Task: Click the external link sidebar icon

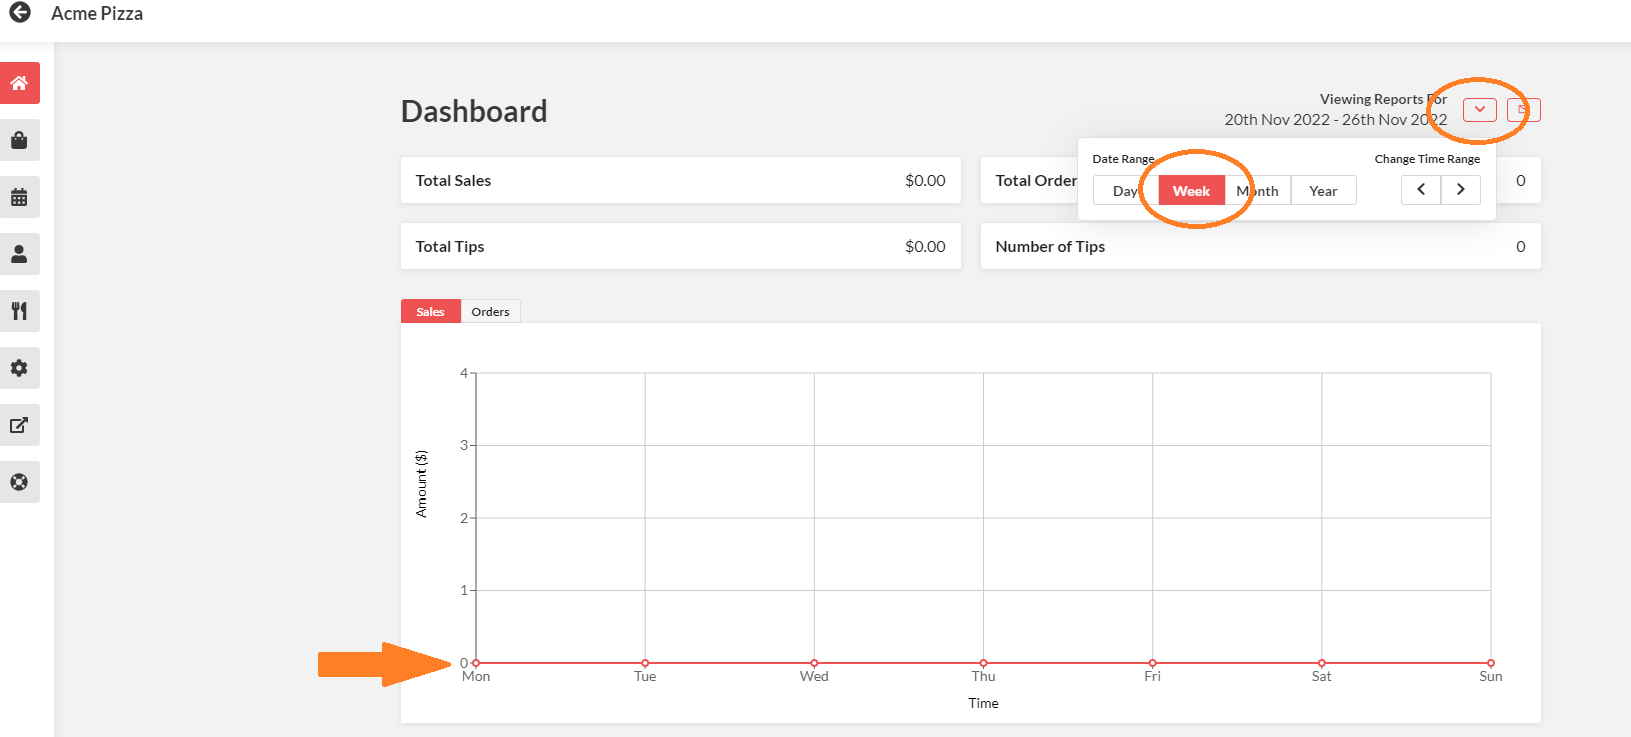Action: coord(19,425)
